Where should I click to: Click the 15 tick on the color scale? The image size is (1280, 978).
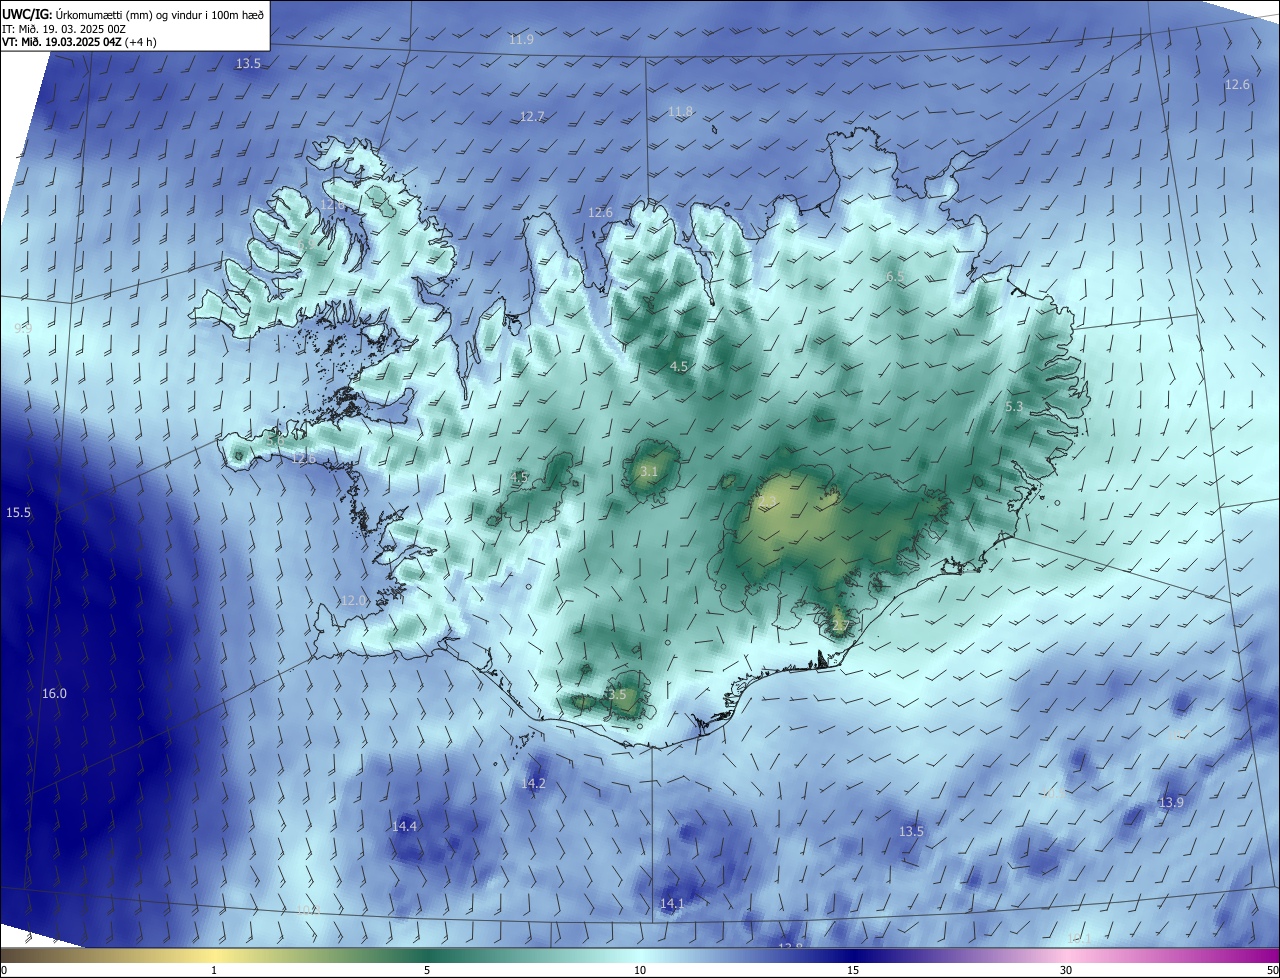[853, 970]
